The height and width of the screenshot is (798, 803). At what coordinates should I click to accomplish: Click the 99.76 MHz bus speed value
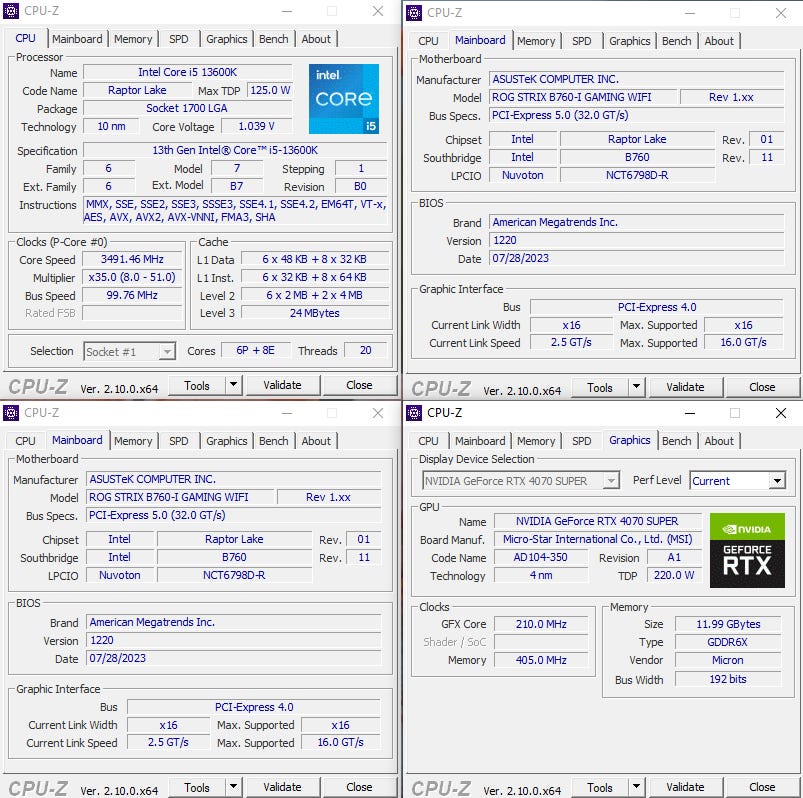click(x=132, y=295)
